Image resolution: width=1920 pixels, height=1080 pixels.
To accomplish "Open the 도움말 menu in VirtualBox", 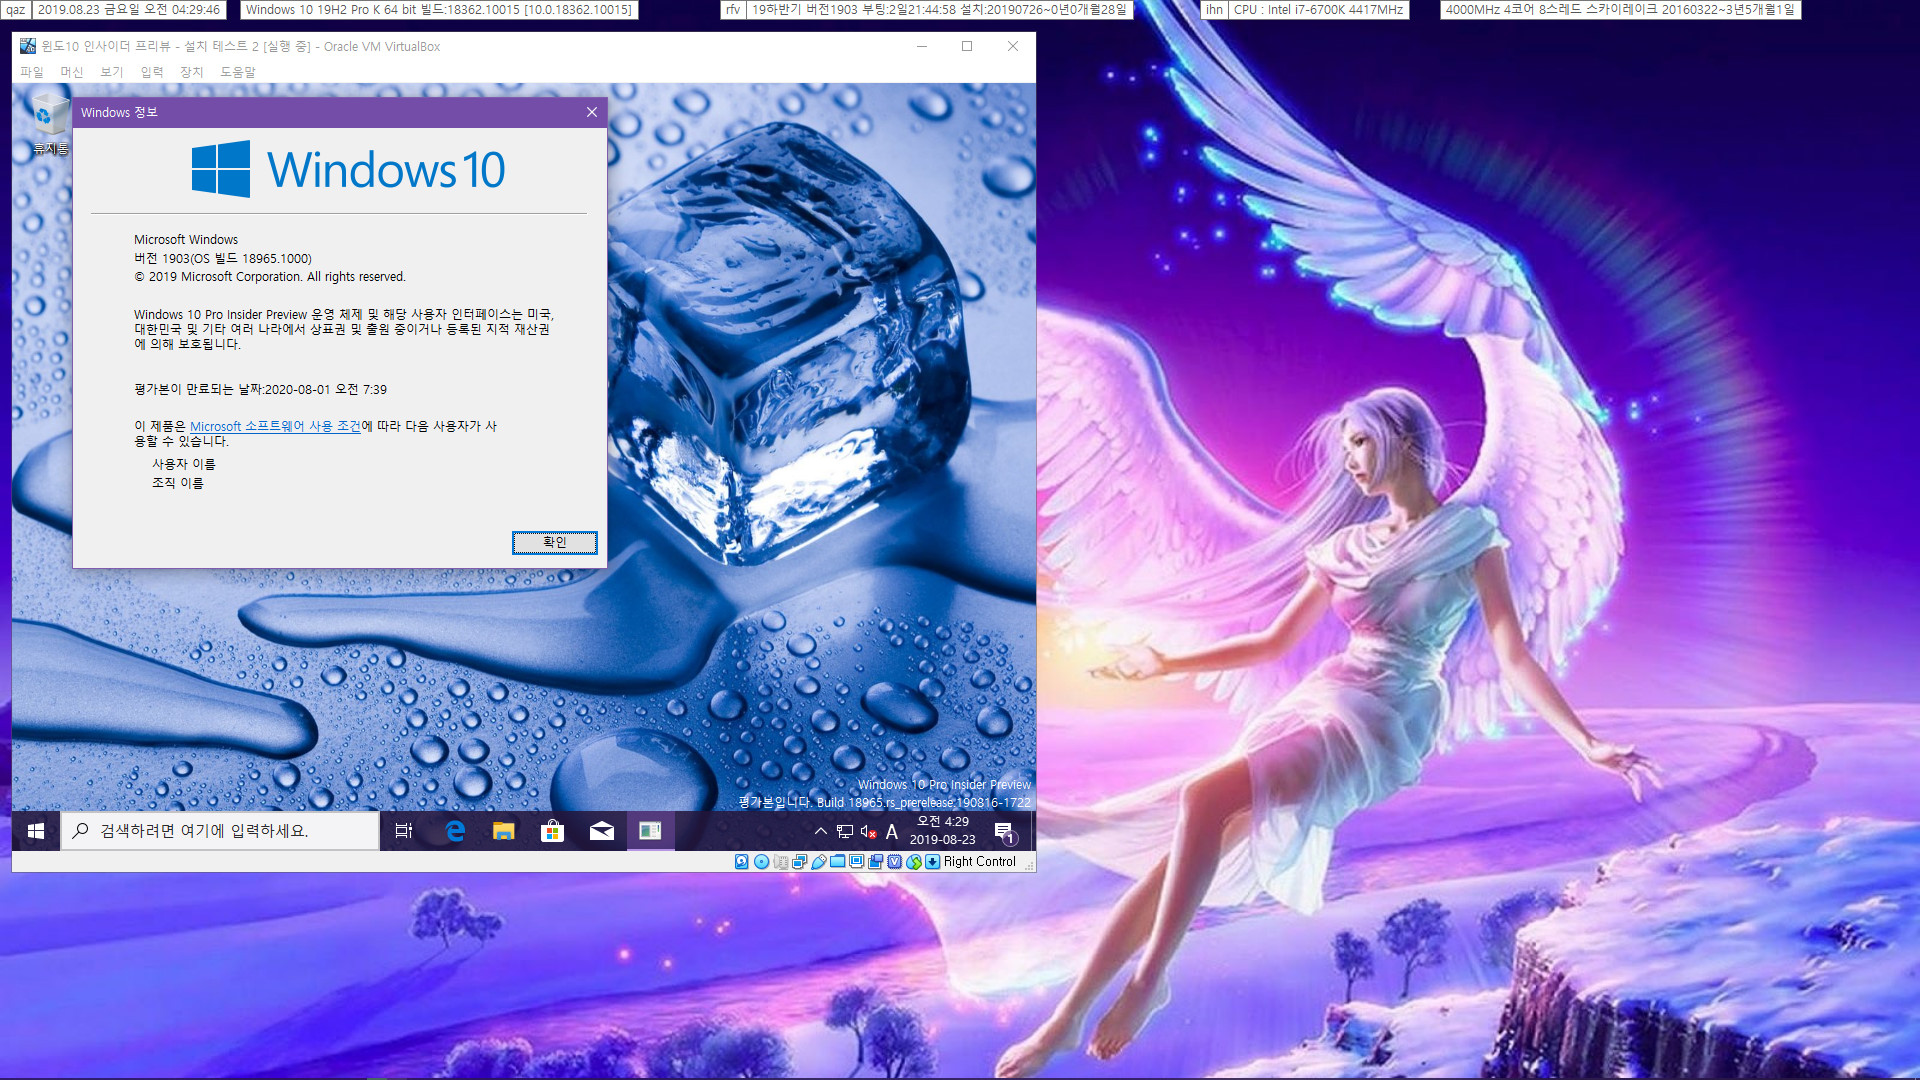I will (x=238, y=72).
